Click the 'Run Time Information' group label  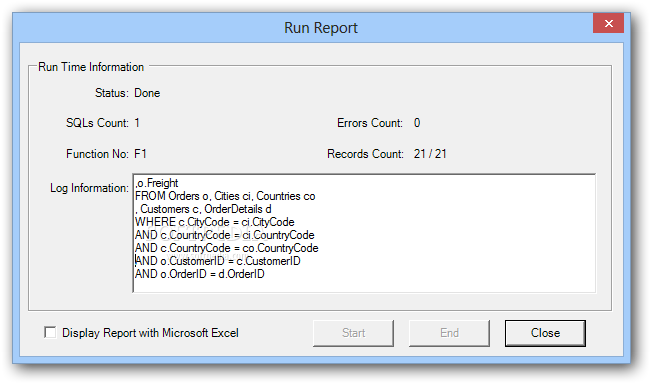point(91,67)
